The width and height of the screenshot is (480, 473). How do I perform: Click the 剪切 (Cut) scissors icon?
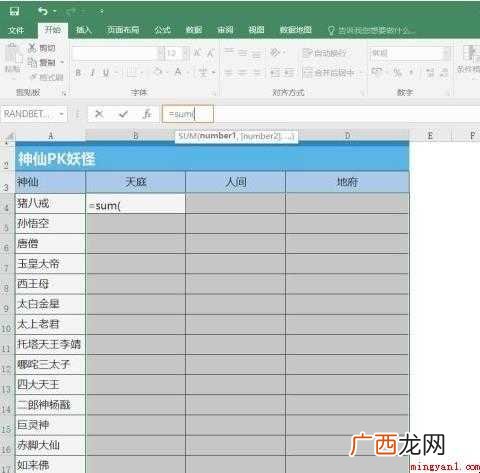pyautogui.click(x=32, y=48)
